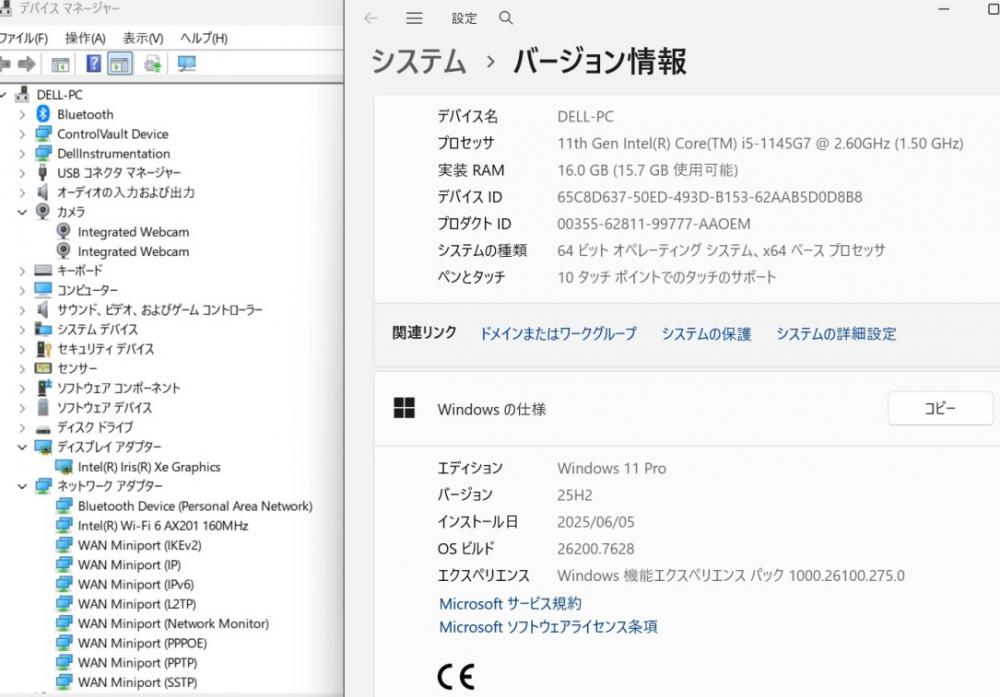Click the forward arrow in Device Manager toolbar
Viewport: 1000px width, 697px height.
27,64
